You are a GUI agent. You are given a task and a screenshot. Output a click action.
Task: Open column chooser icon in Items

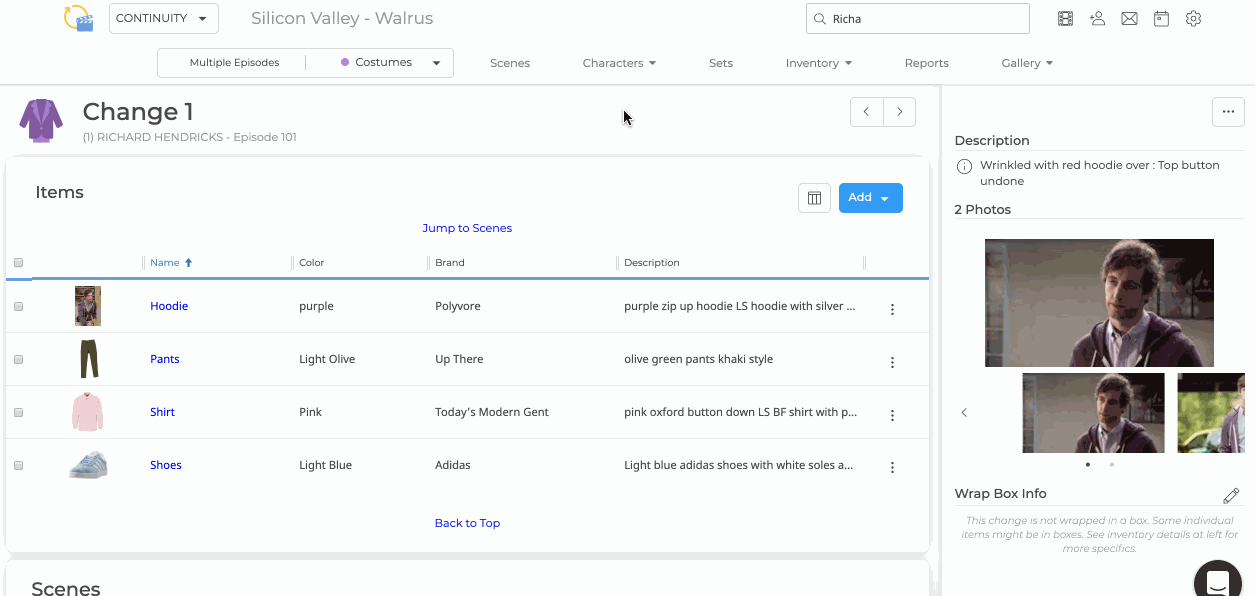click(x=814, y=198)
